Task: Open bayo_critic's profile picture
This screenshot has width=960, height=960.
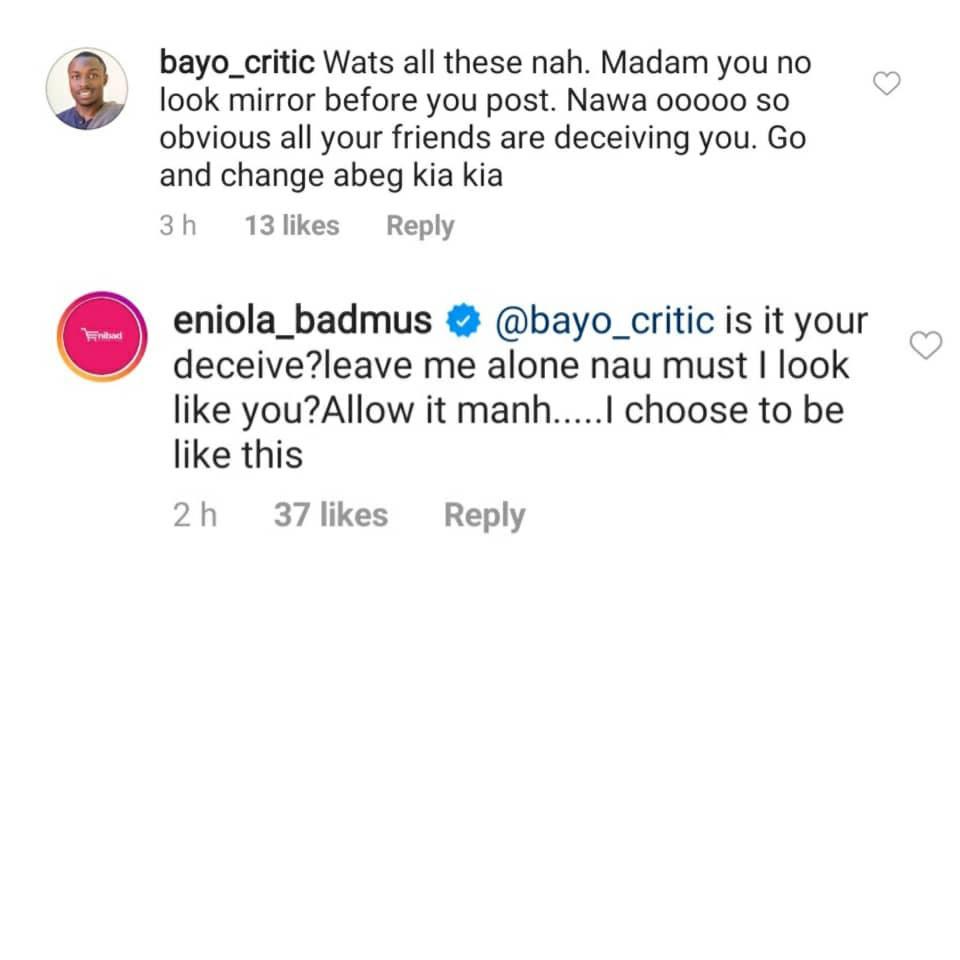Action: [x=87, y=89]
